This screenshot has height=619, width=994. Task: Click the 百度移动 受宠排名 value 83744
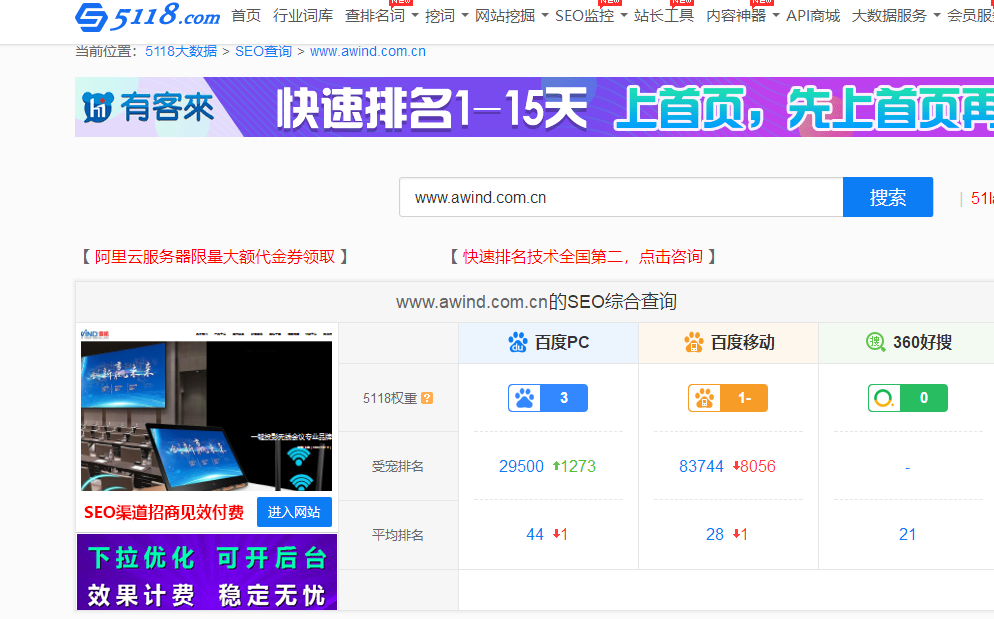pos(701,466)
